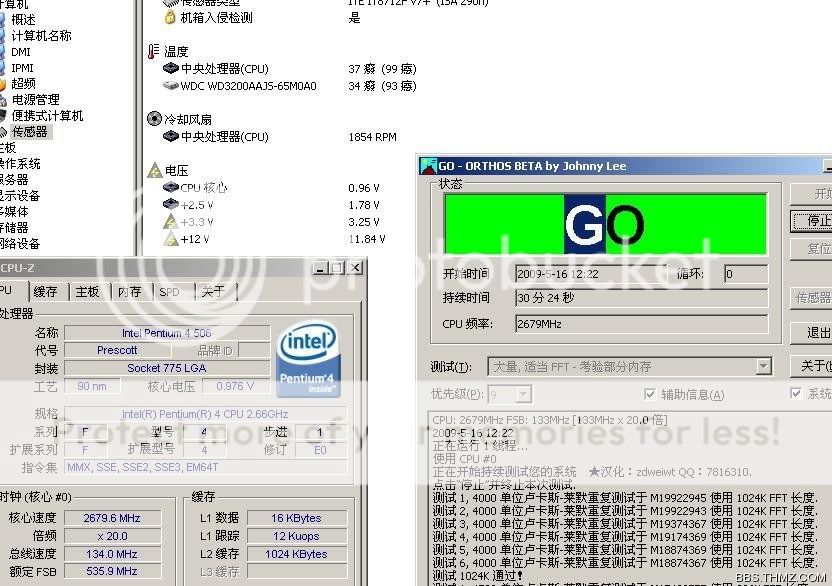Click the green GO status banner
The width and height of the screenshot is (832, 586).
click(x=605, y=224)
